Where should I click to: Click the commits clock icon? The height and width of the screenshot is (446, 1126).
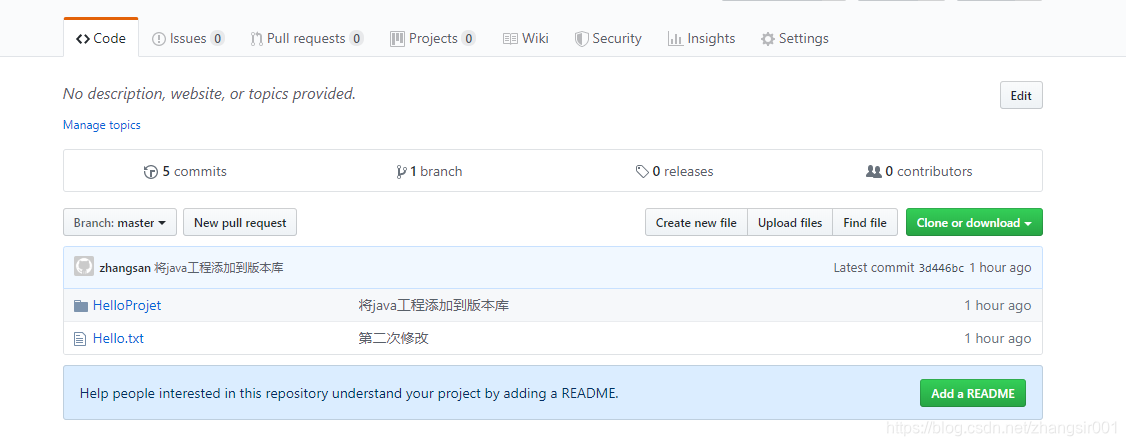click(x=151, y=172)
